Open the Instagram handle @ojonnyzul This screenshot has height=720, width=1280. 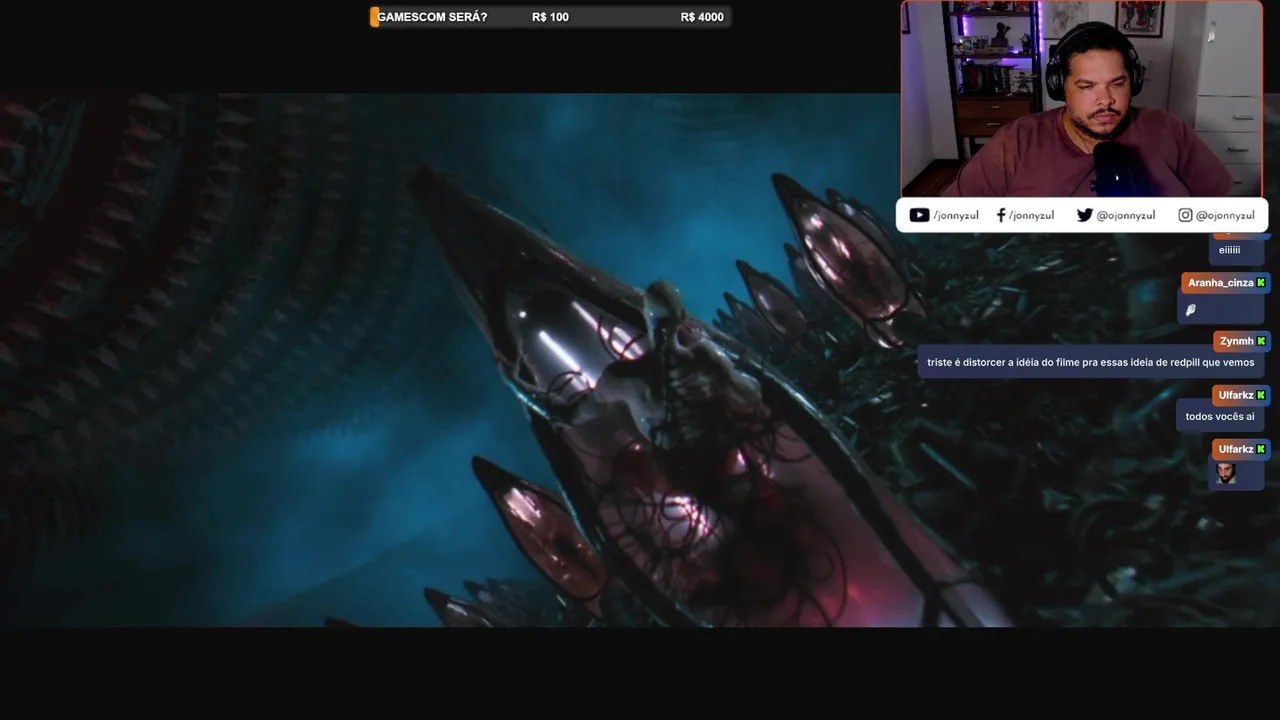[1225, 215]
